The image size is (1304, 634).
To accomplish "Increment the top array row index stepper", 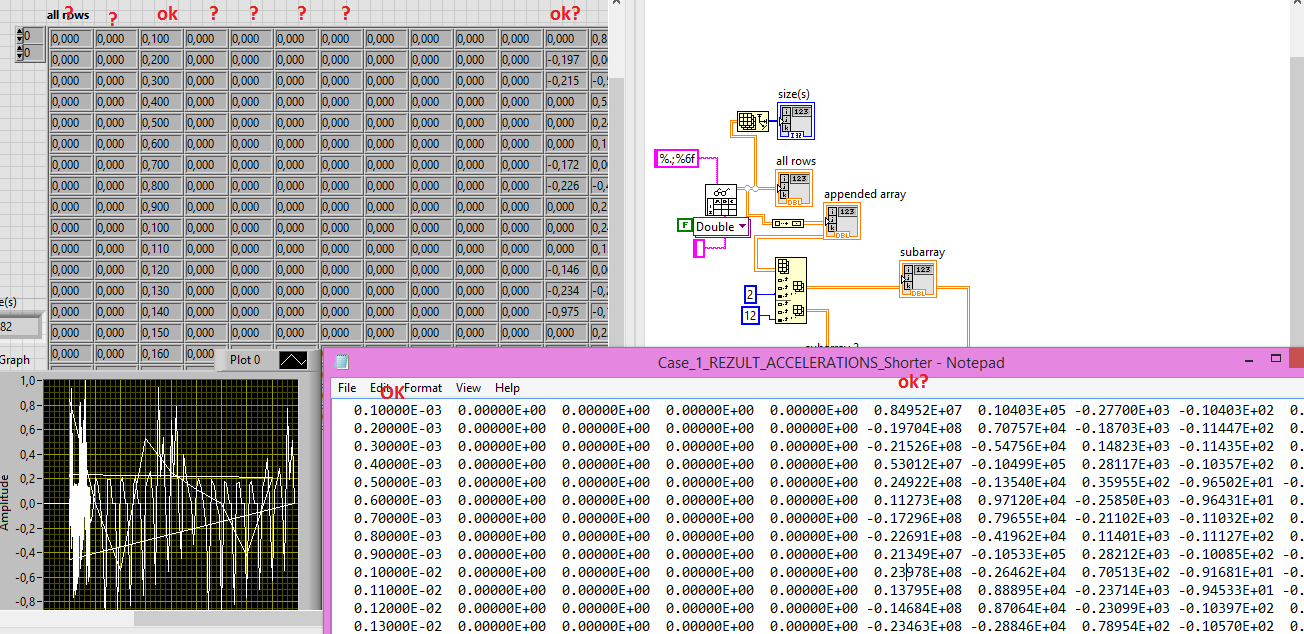I will click(x=20, y=32).
